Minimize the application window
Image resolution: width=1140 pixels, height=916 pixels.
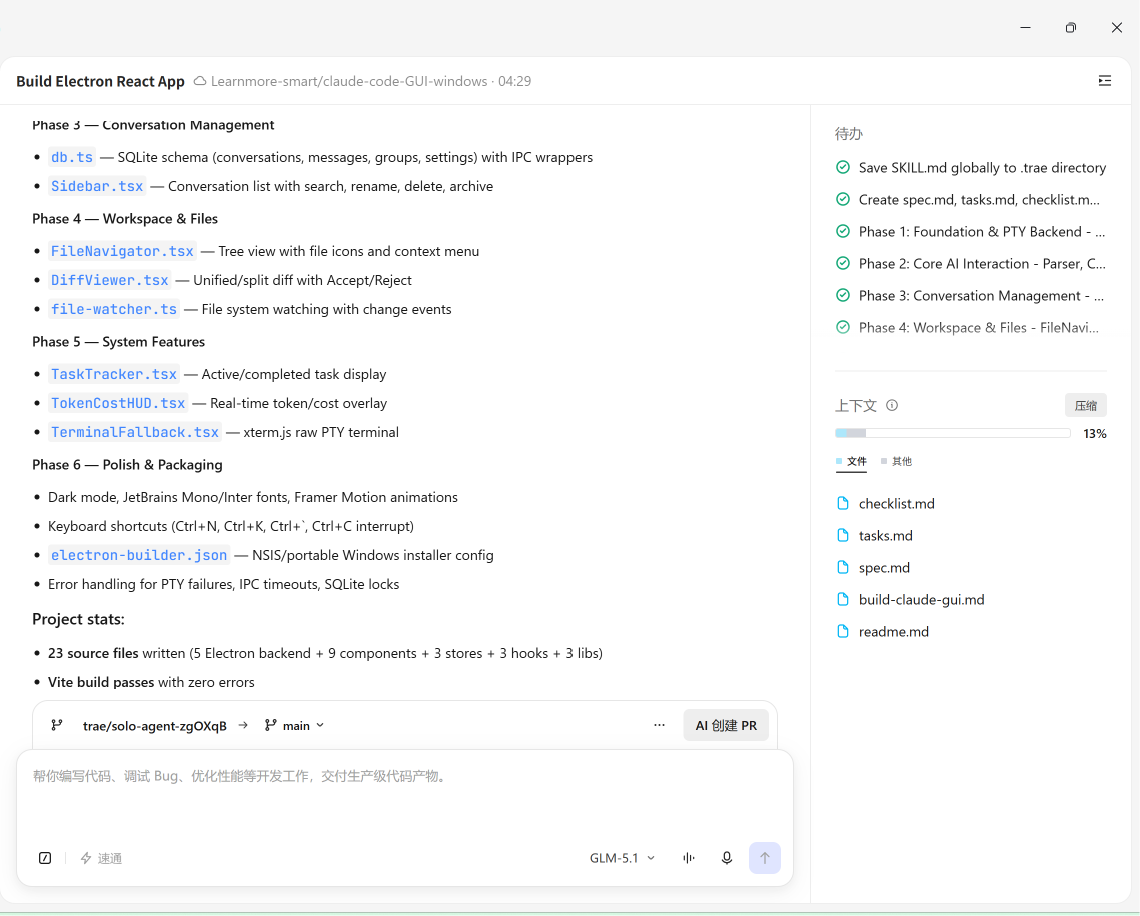(1025, 28)
